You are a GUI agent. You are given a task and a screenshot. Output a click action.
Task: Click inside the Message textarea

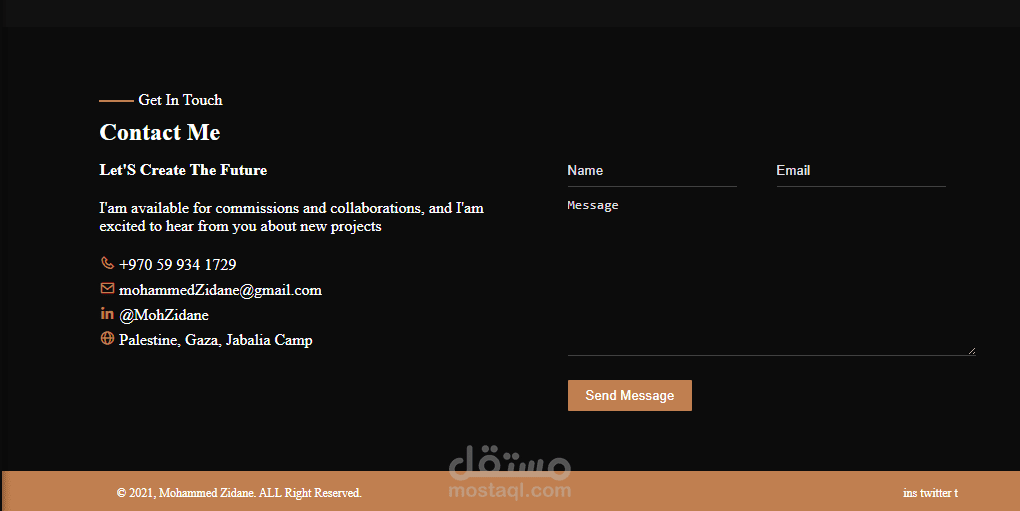click(x=772, y=275)
